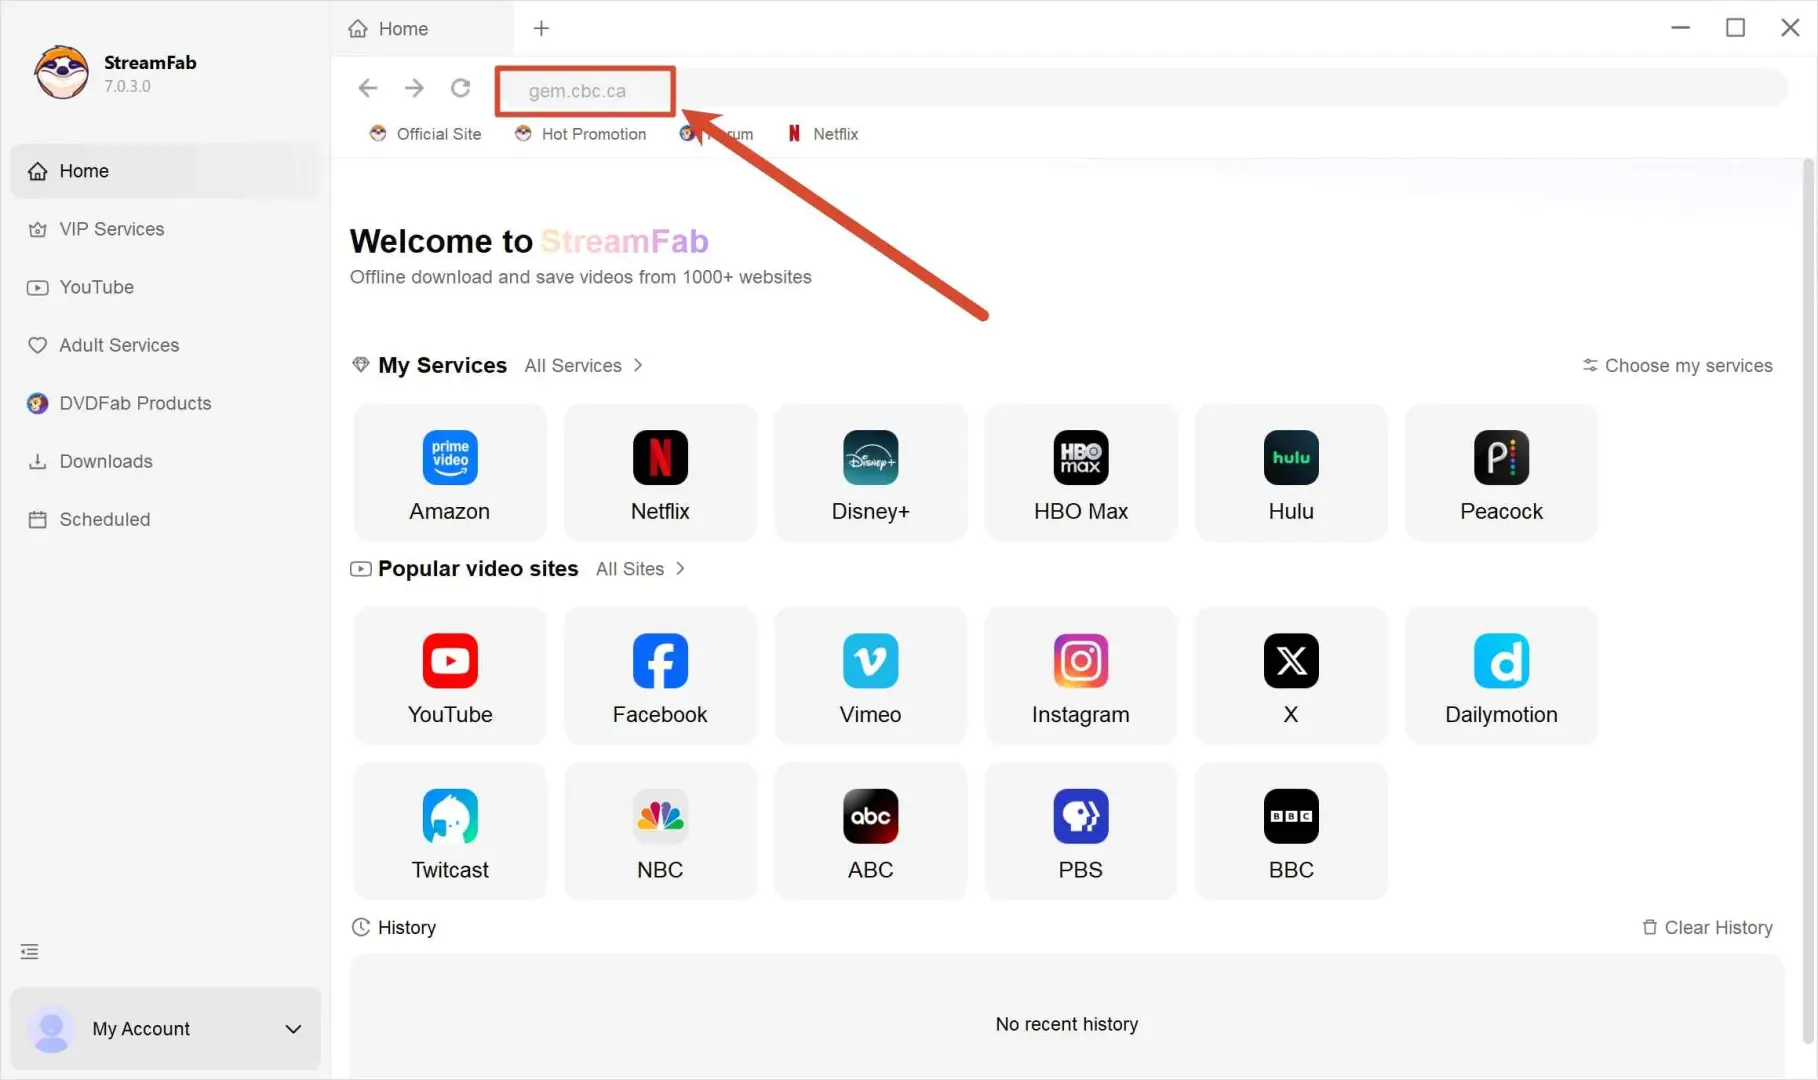This screenshot has height=1080, width=1818.
Task: Open the Facebook video site
Action: (660, 676)
